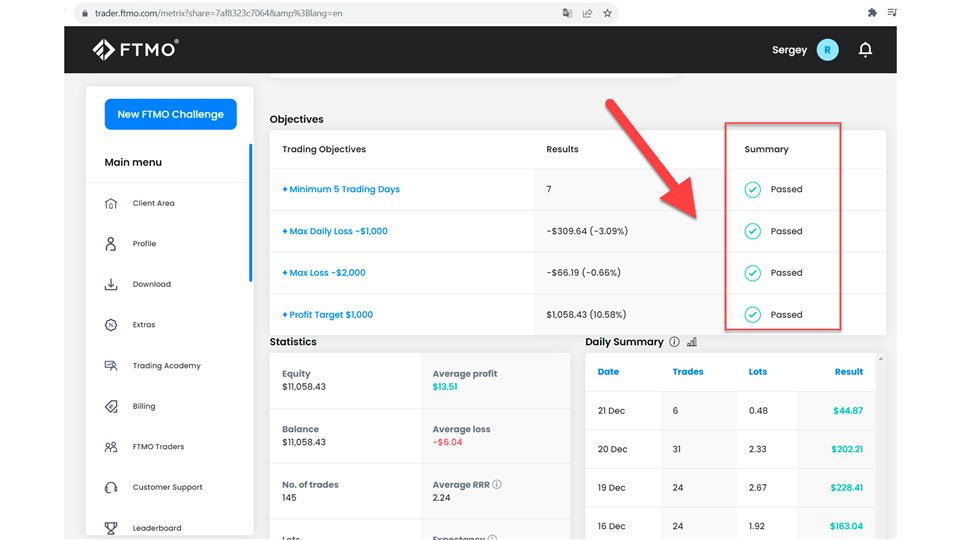Viewport: 960px width, 540px height.
Task: Open the notifications bell
Action: (x=865, y=50)
